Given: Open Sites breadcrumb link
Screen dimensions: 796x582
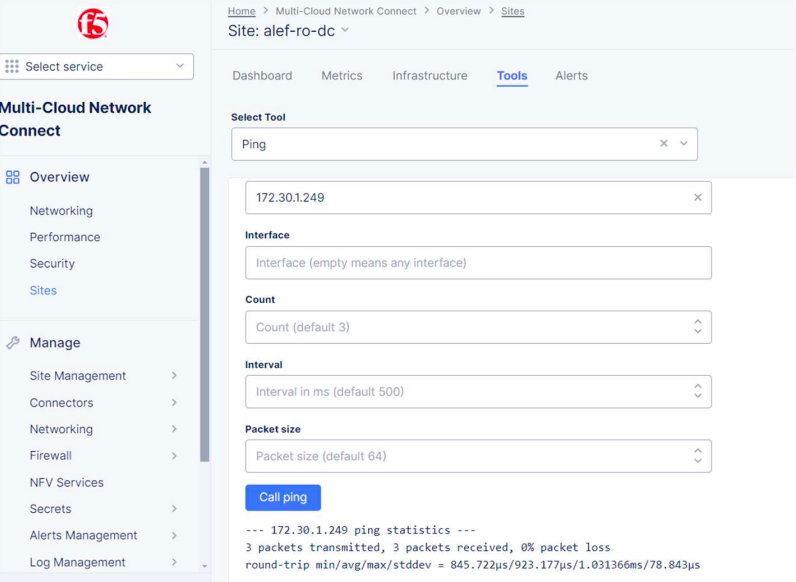Looking at the screenshot, I should (513, 11).
